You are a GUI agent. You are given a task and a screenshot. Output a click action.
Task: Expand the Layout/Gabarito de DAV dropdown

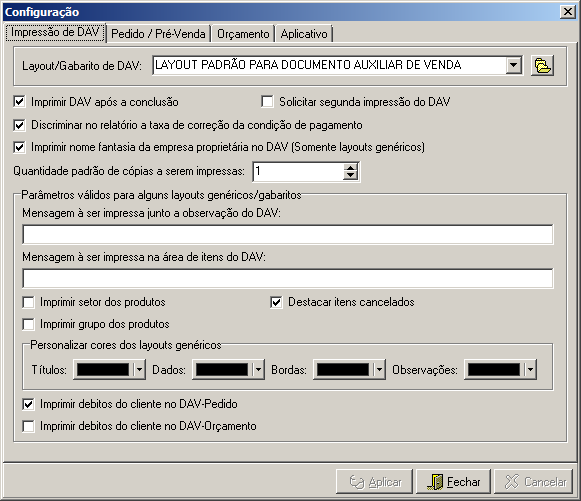coord(514,65)
